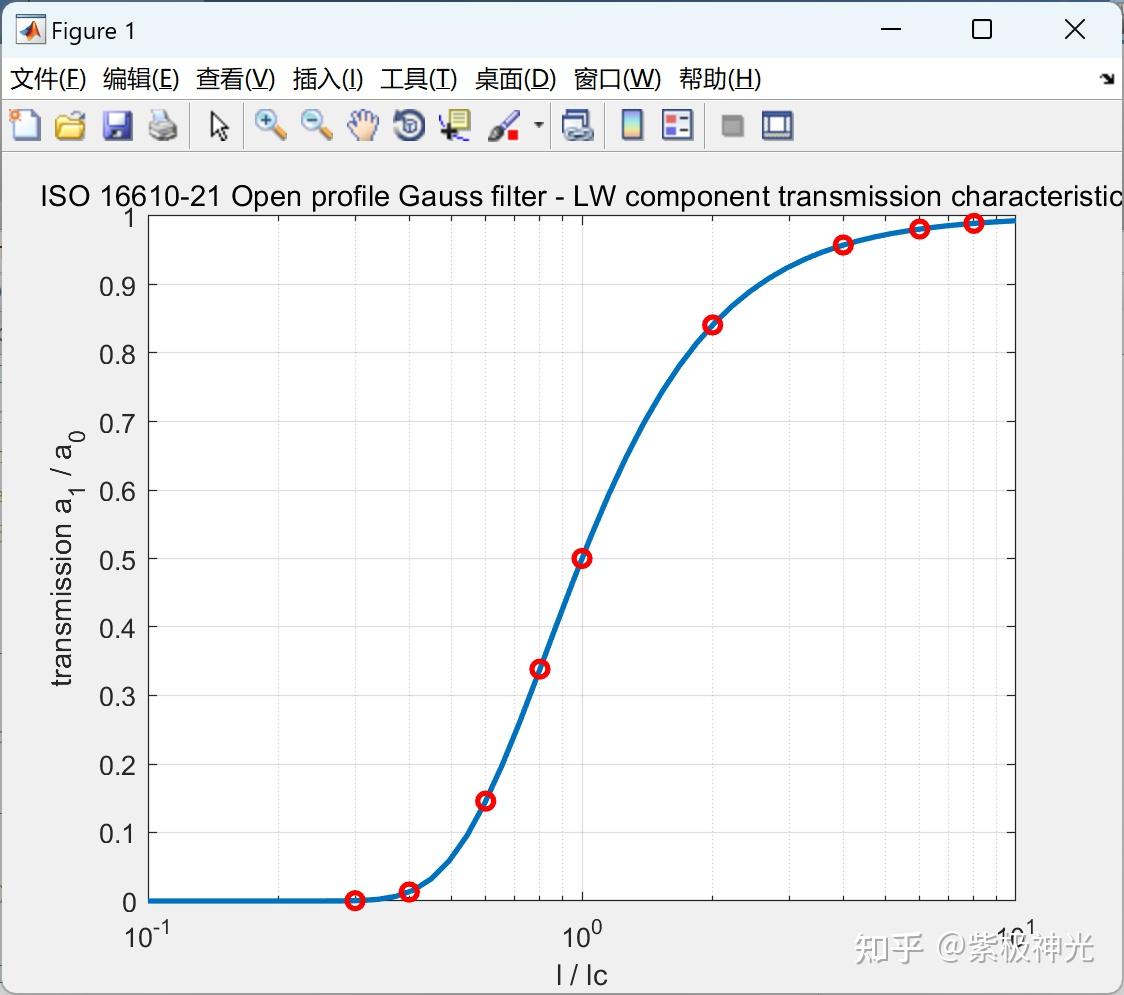Expand the 工具(T) menu
This screenshot has height=995, width=1124.
coord(418,79)
